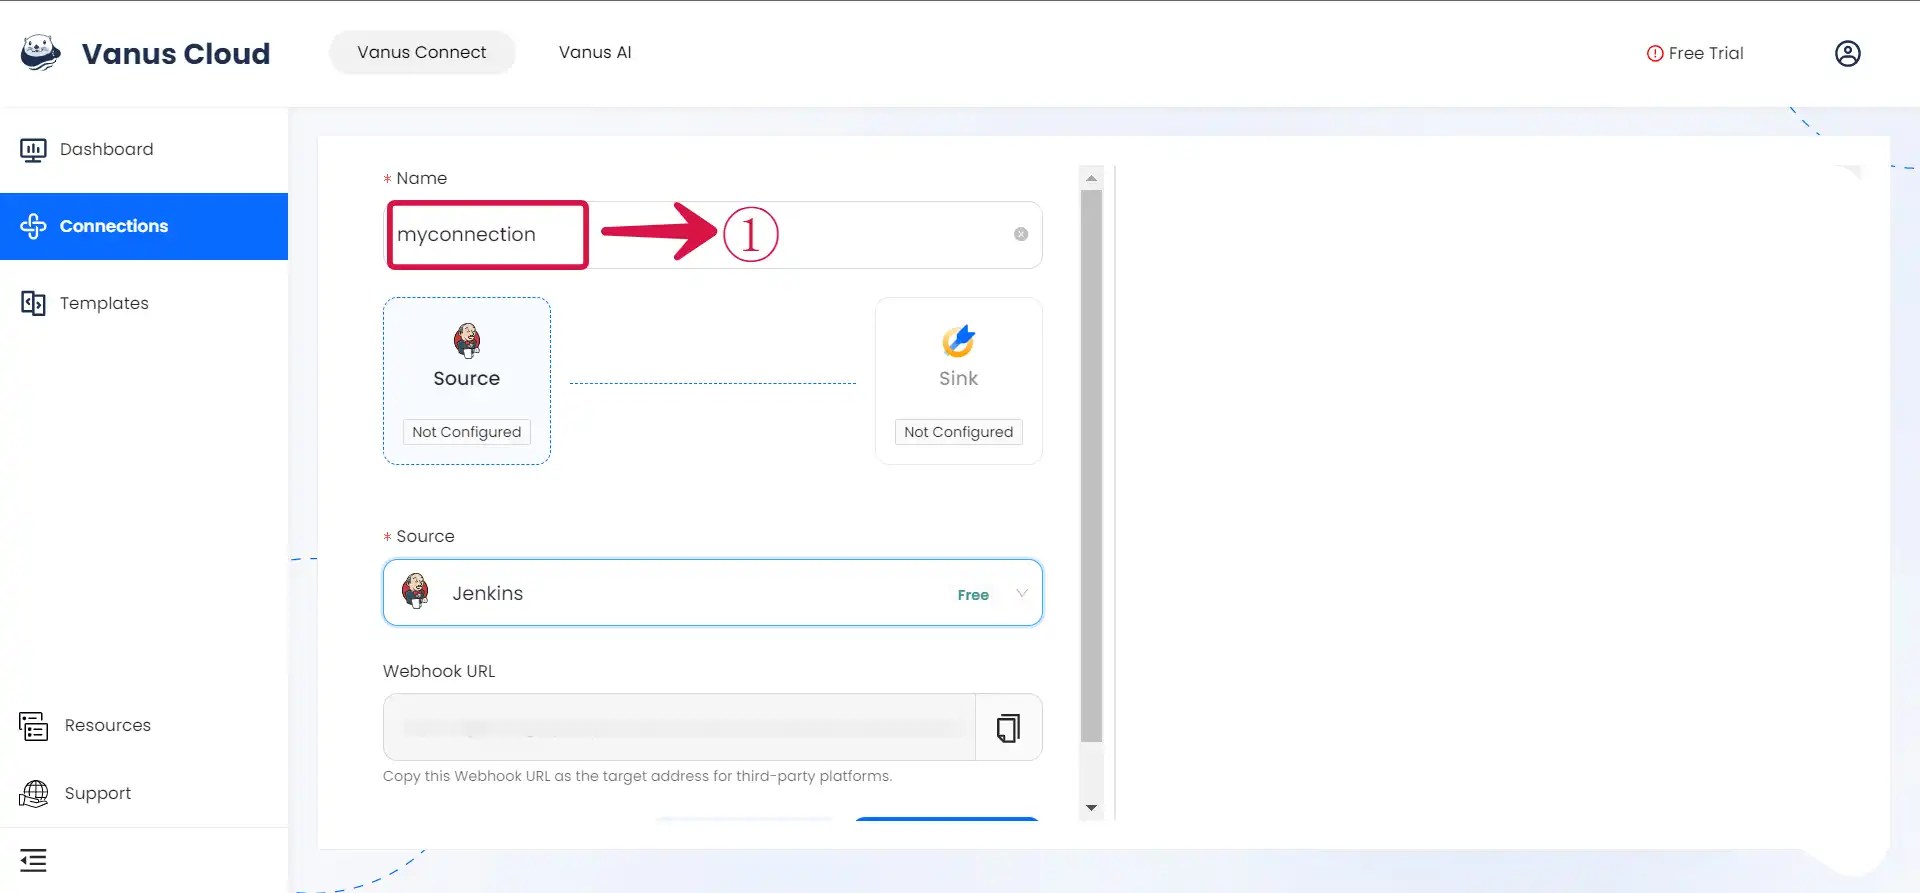Select the Source configuration card
The width and height of the screenshot is (1920, 893).
(467, 381)
